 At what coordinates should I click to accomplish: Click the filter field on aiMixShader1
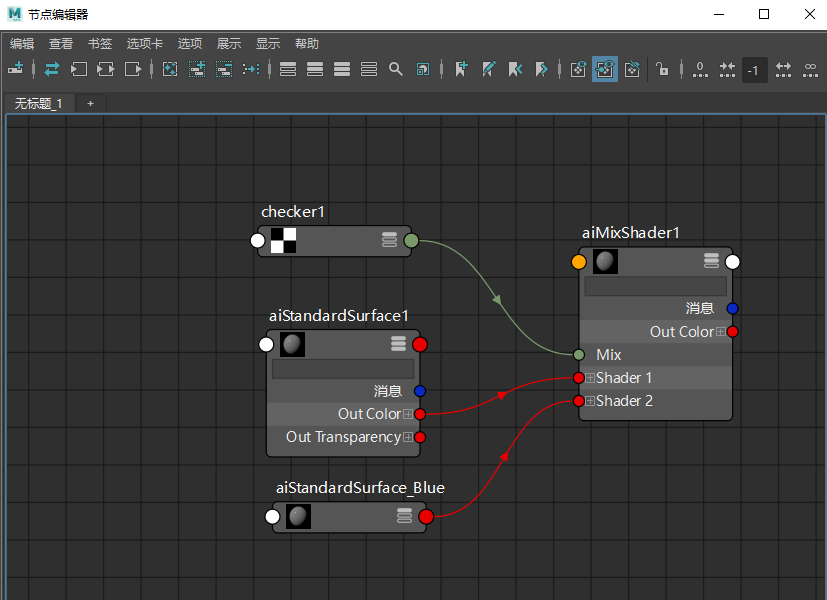(656, 286)
